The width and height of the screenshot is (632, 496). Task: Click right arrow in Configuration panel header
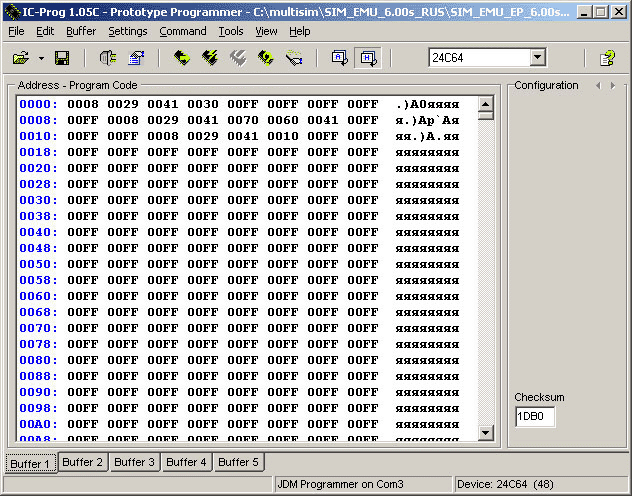coord(613,86)
